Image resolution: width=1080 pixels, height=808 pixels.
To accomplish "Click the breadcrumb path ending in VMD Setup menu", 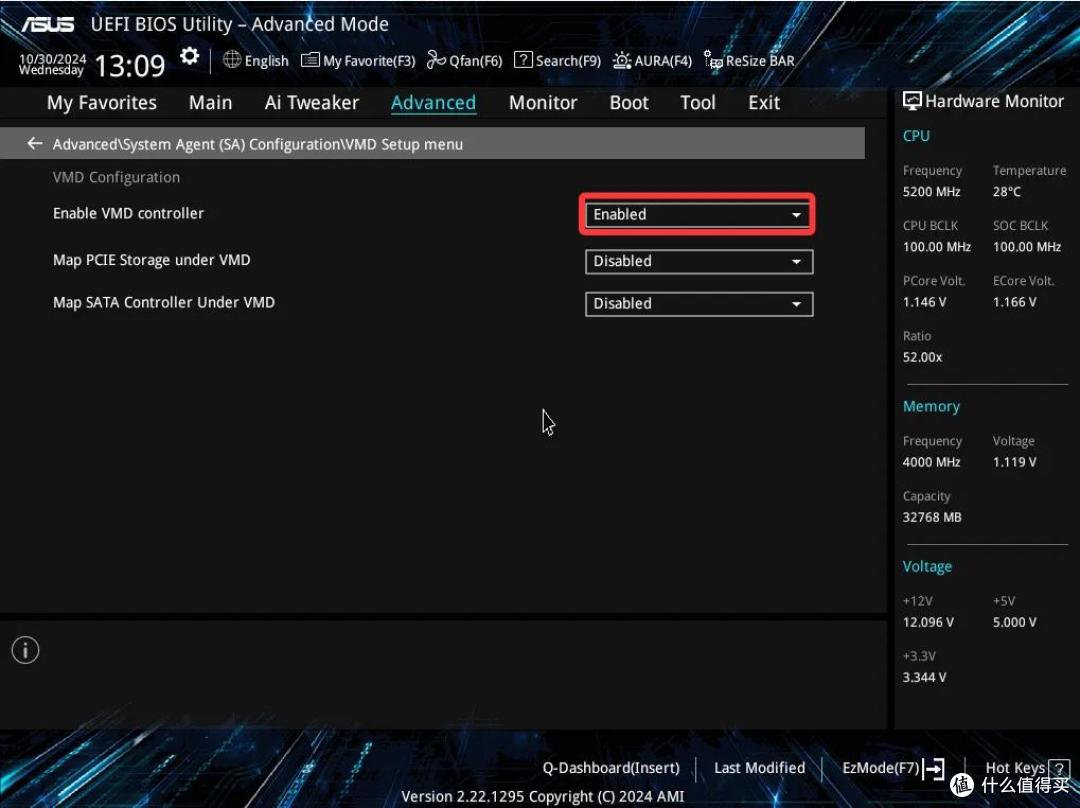I will pos(258,144).
